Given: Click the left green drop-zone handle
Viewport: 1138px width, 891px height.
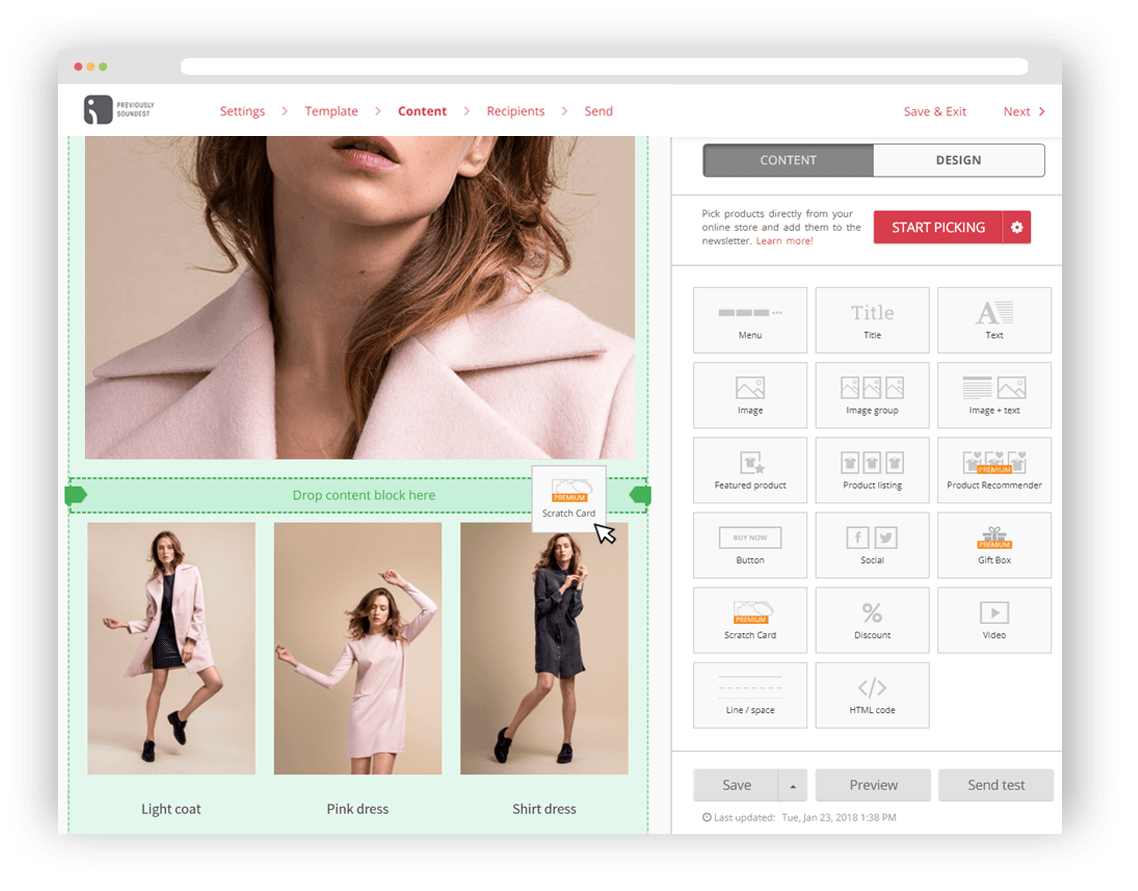Looking at the screenshot, I should [75, 495].
